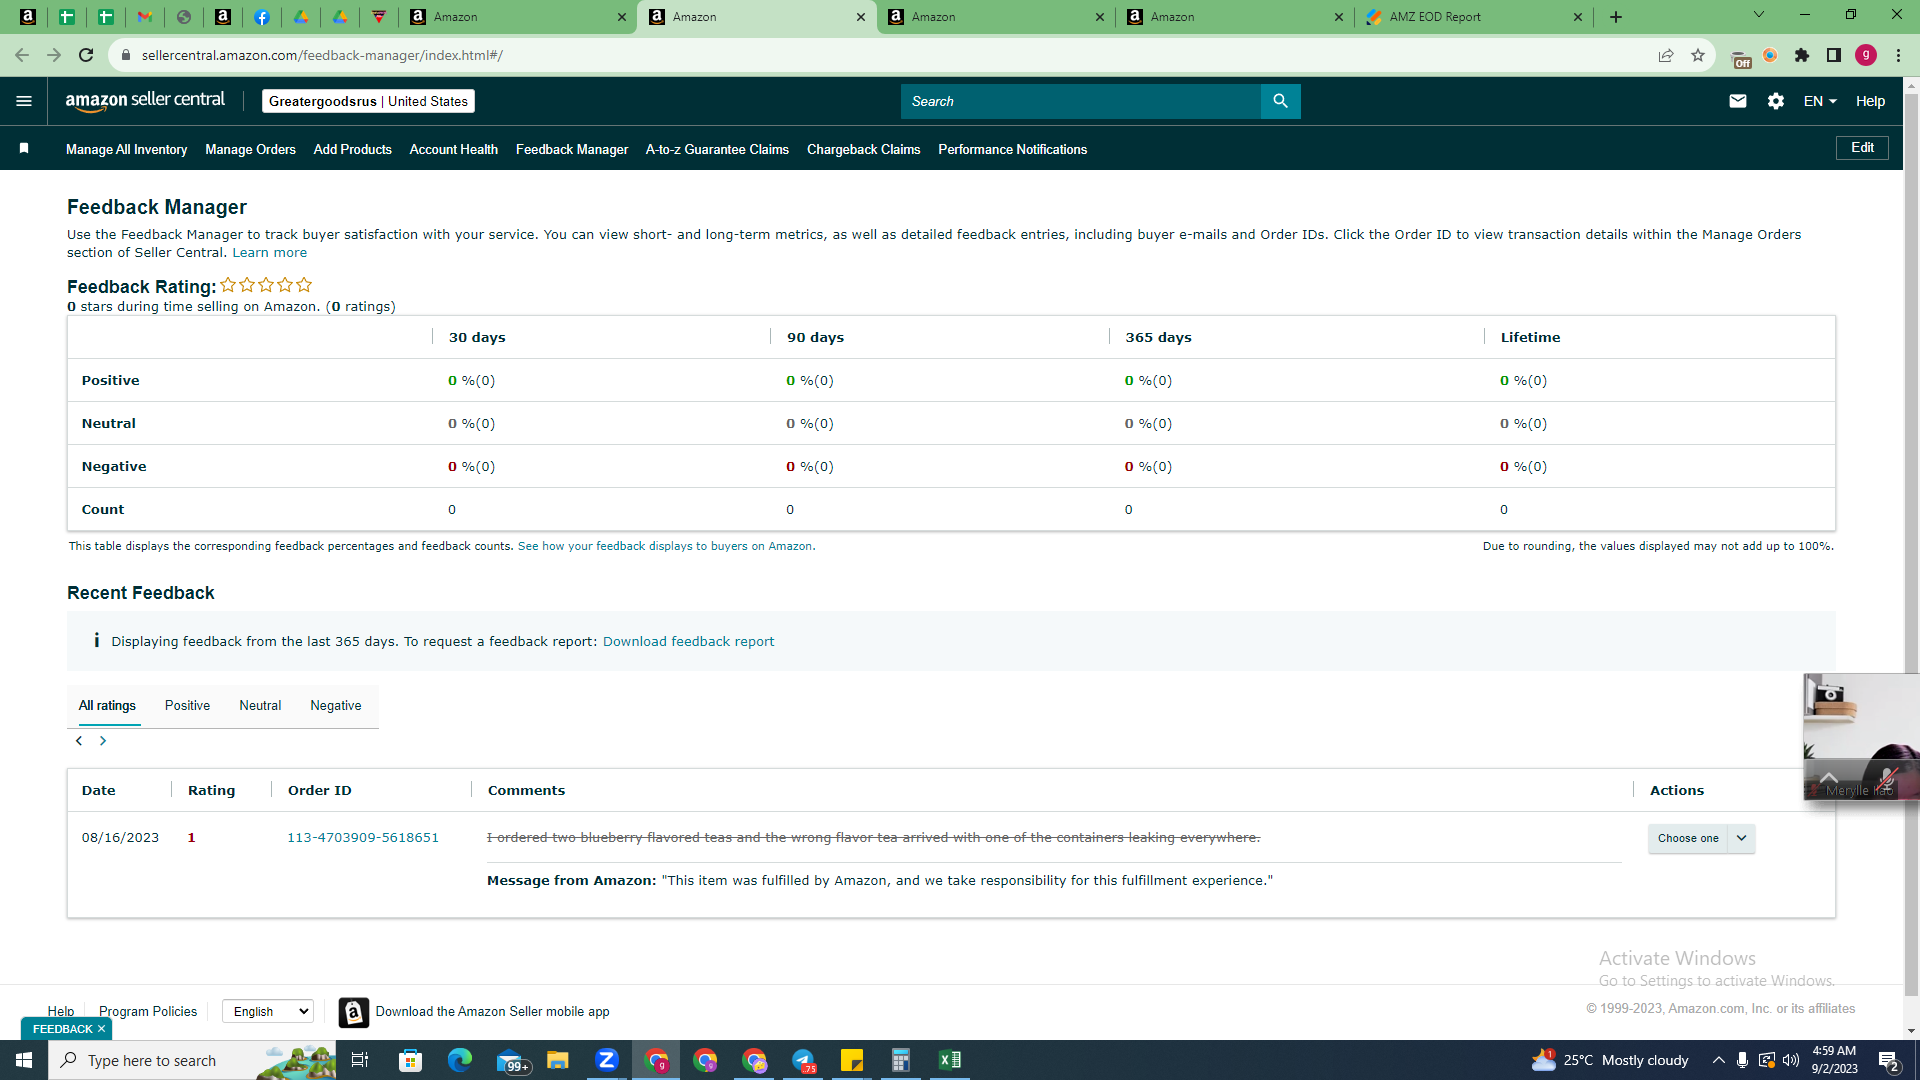Open the Seller Central hamburger menu

click(24, 101)
